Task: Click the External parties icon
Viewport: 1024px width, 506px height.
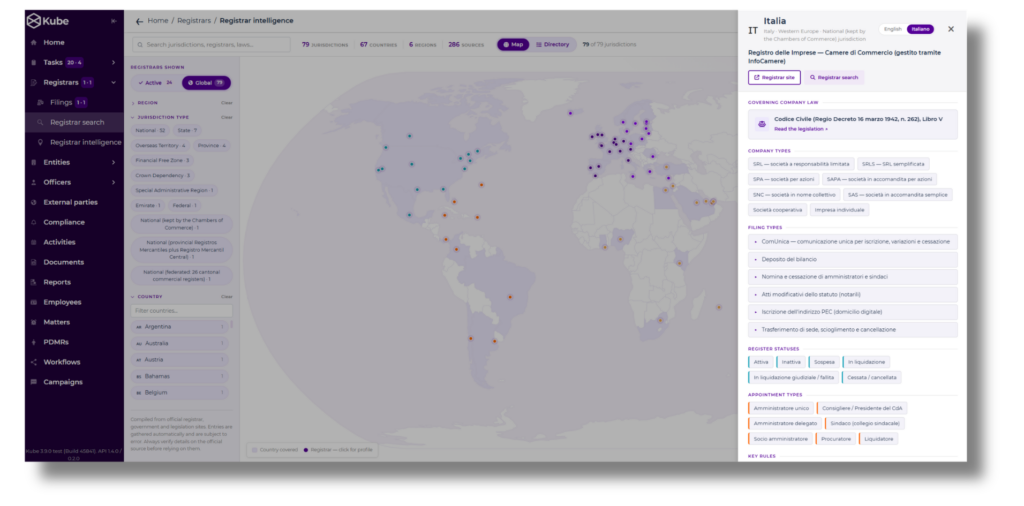Action: [34, 202]
